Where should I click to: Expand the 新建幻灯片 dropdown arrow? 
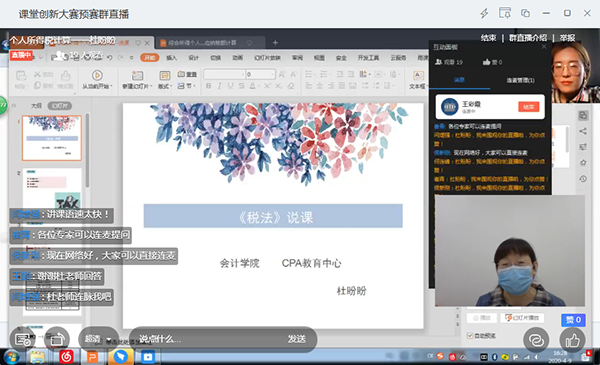pos(152,86)
